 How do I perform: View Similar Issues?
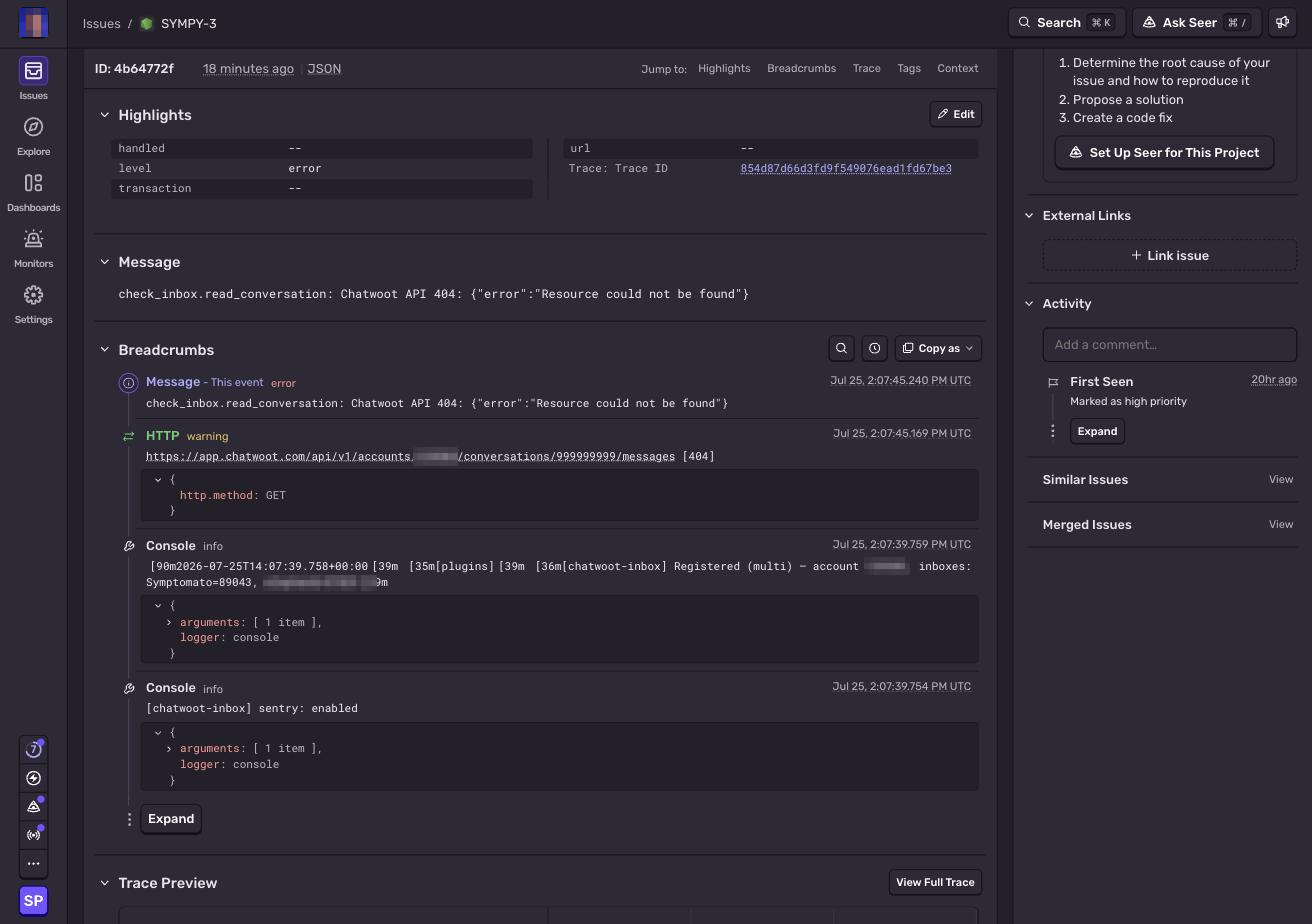(1281, 480)
